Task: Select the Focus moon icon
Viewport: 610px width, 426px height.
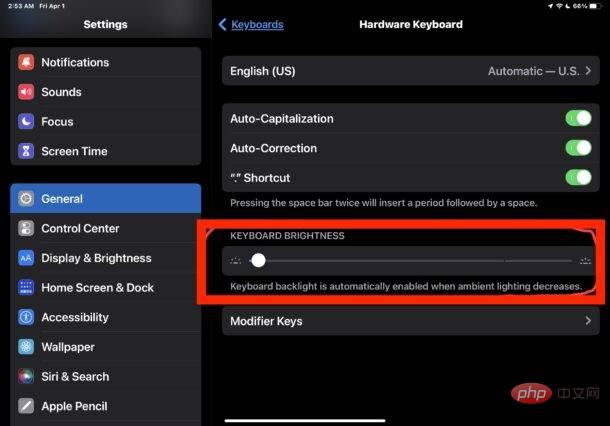Action: coord(26,122)
